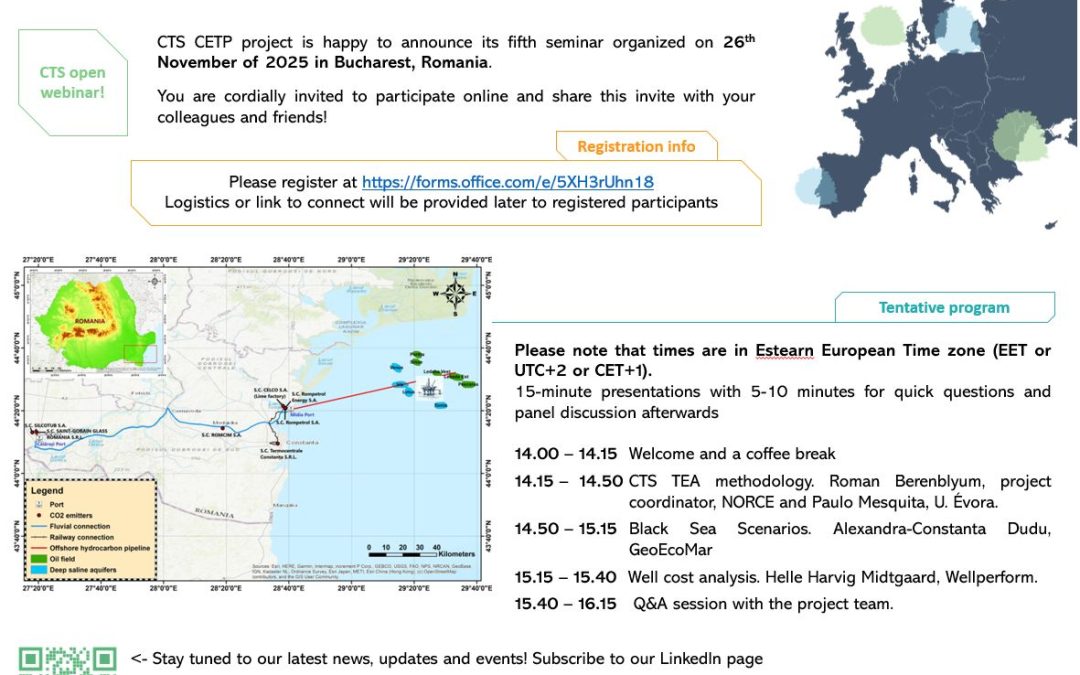Click the green QR code
This screenshot has width=1080, height=675.
coord(68,660)
